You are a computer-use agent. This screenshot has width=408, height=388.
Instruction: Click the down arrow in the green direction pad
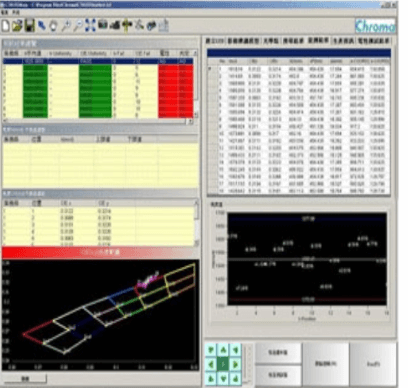[223, 378]
